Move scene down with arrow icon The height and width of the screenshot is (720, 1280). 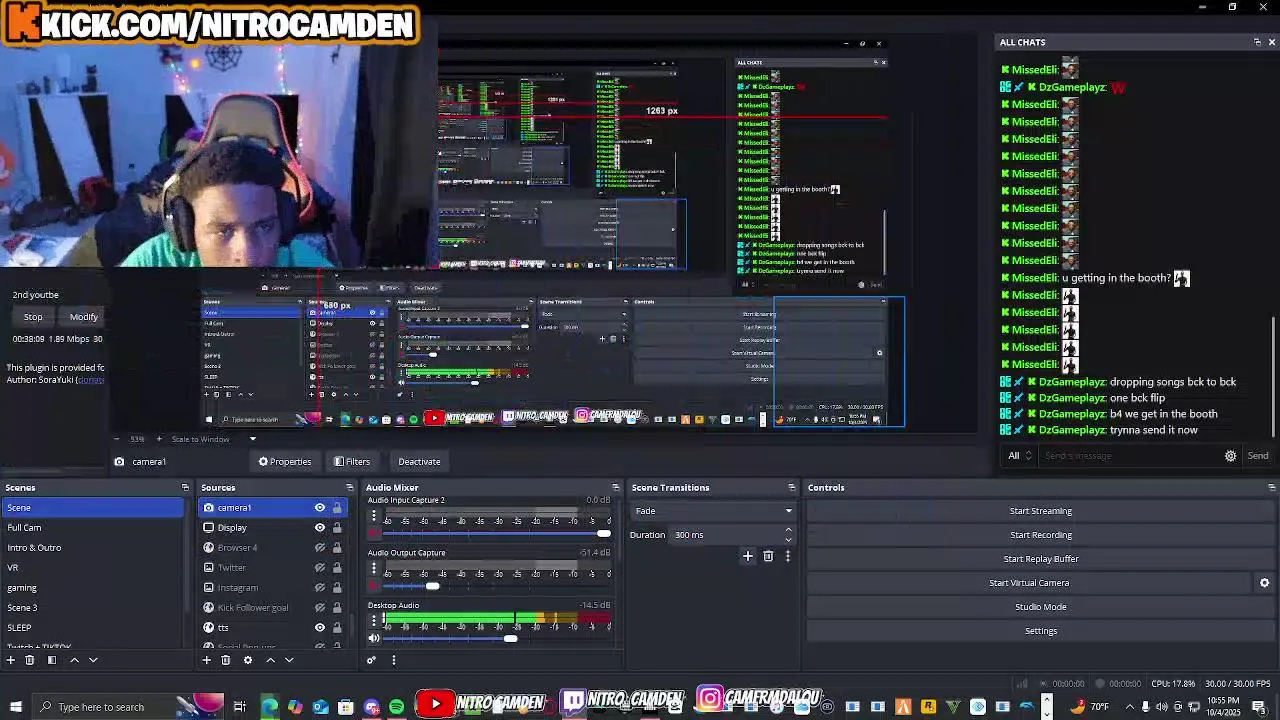pyautogui.click(x=93, y=660)
